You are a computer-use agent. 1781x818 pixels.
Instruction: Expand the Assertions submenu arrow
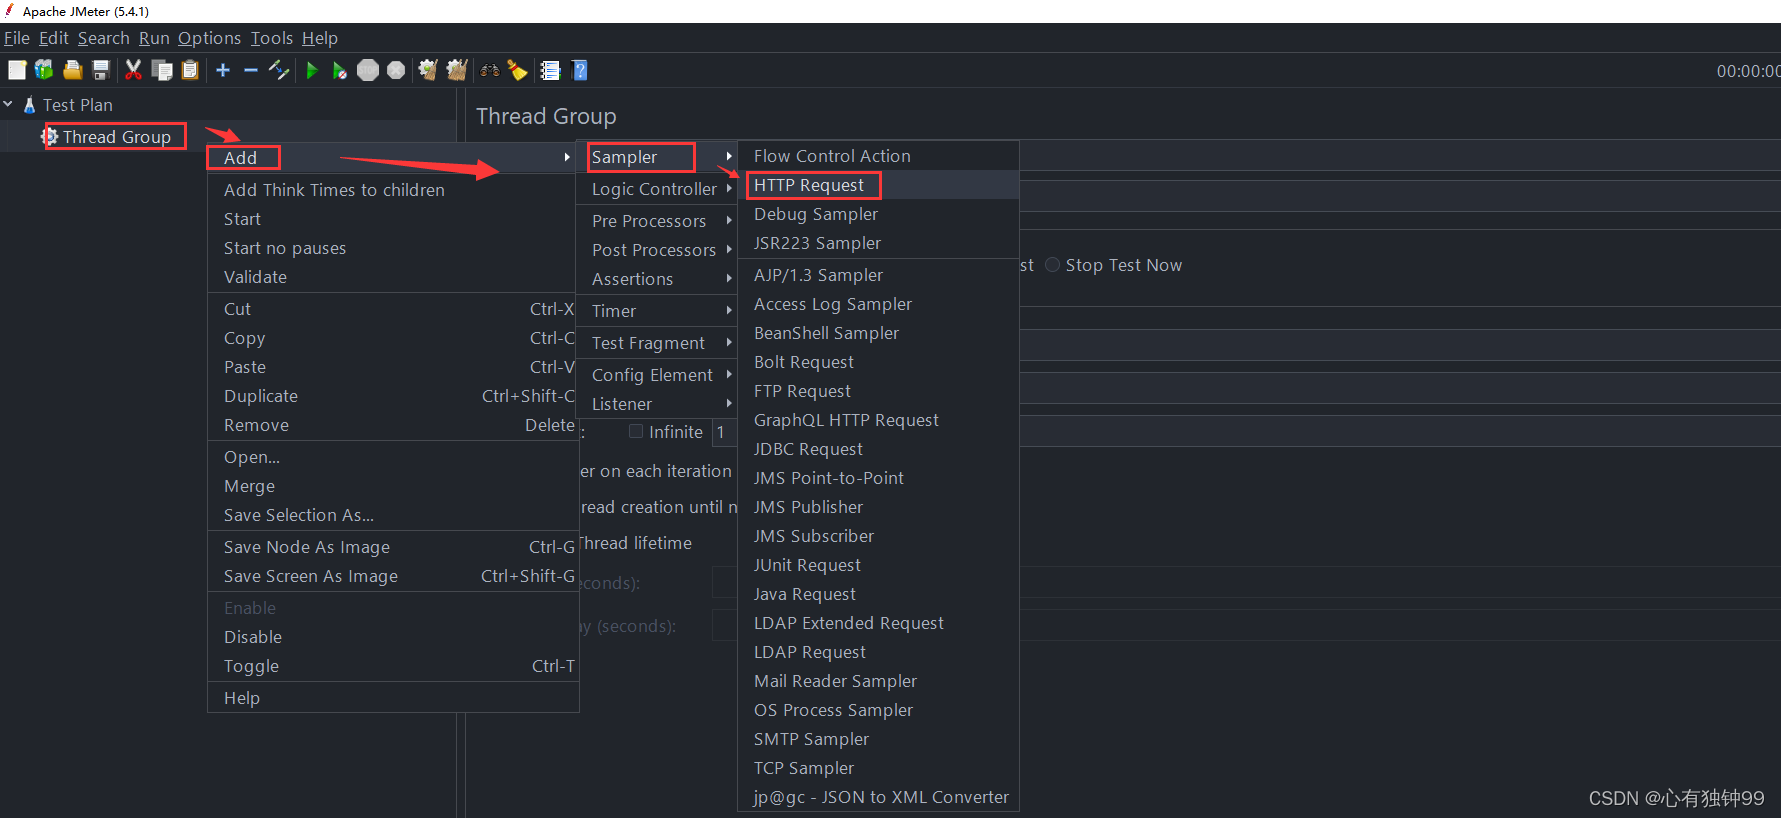point(729,279)
